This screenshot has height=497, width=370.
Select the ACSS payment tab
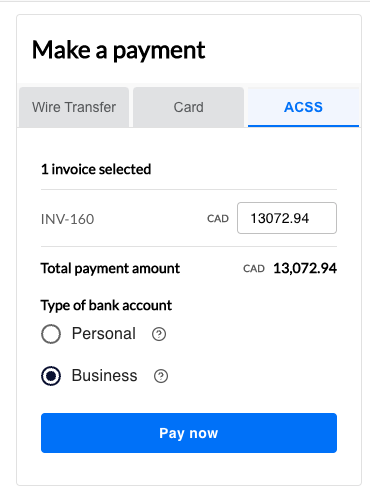(x=303, y=107)
